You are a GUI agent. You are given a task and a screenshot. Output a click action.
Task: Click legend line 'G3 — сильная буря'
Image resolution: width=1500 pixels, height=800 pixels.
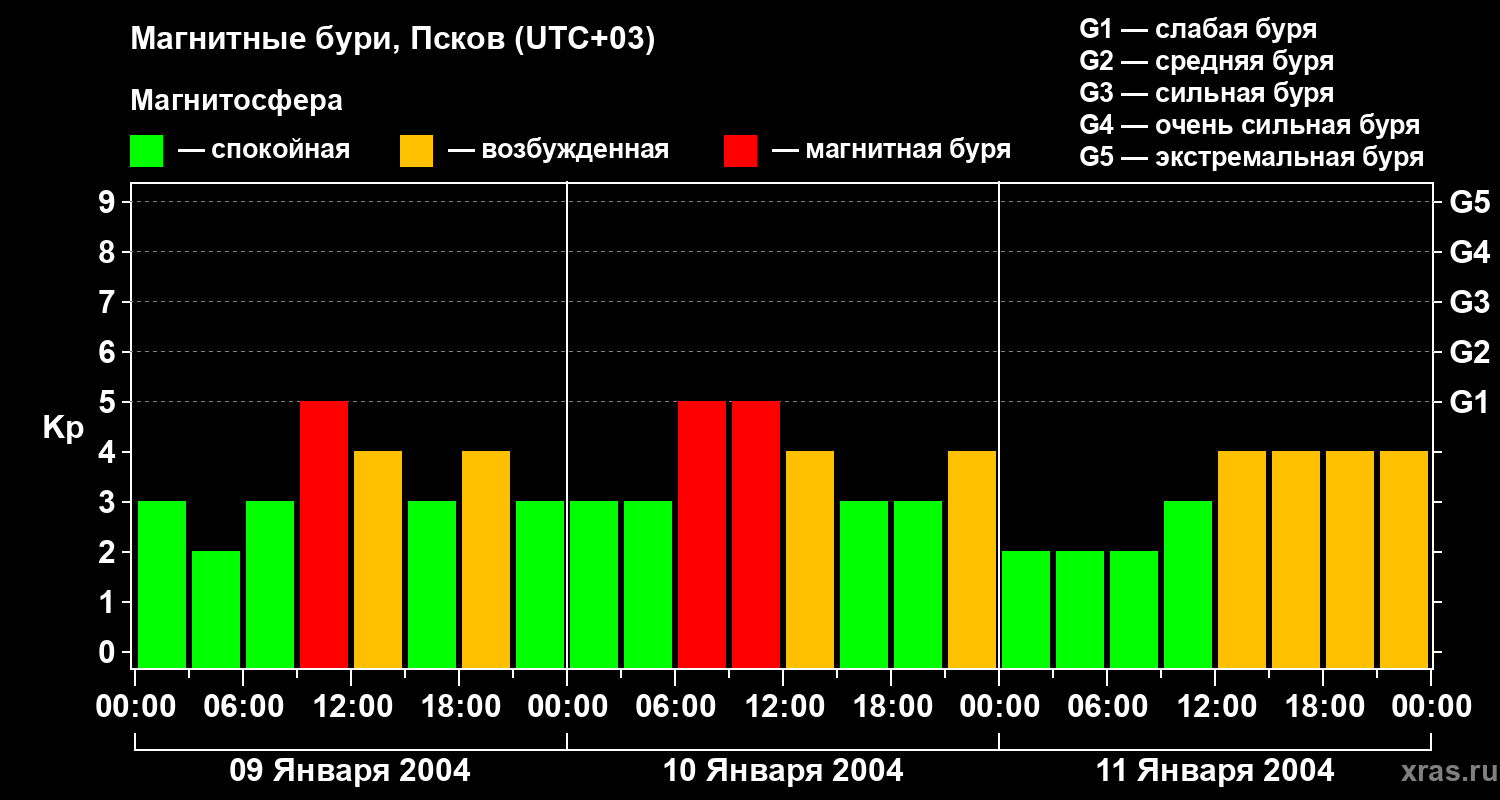pyautogui.click(x=1206, y=93)
